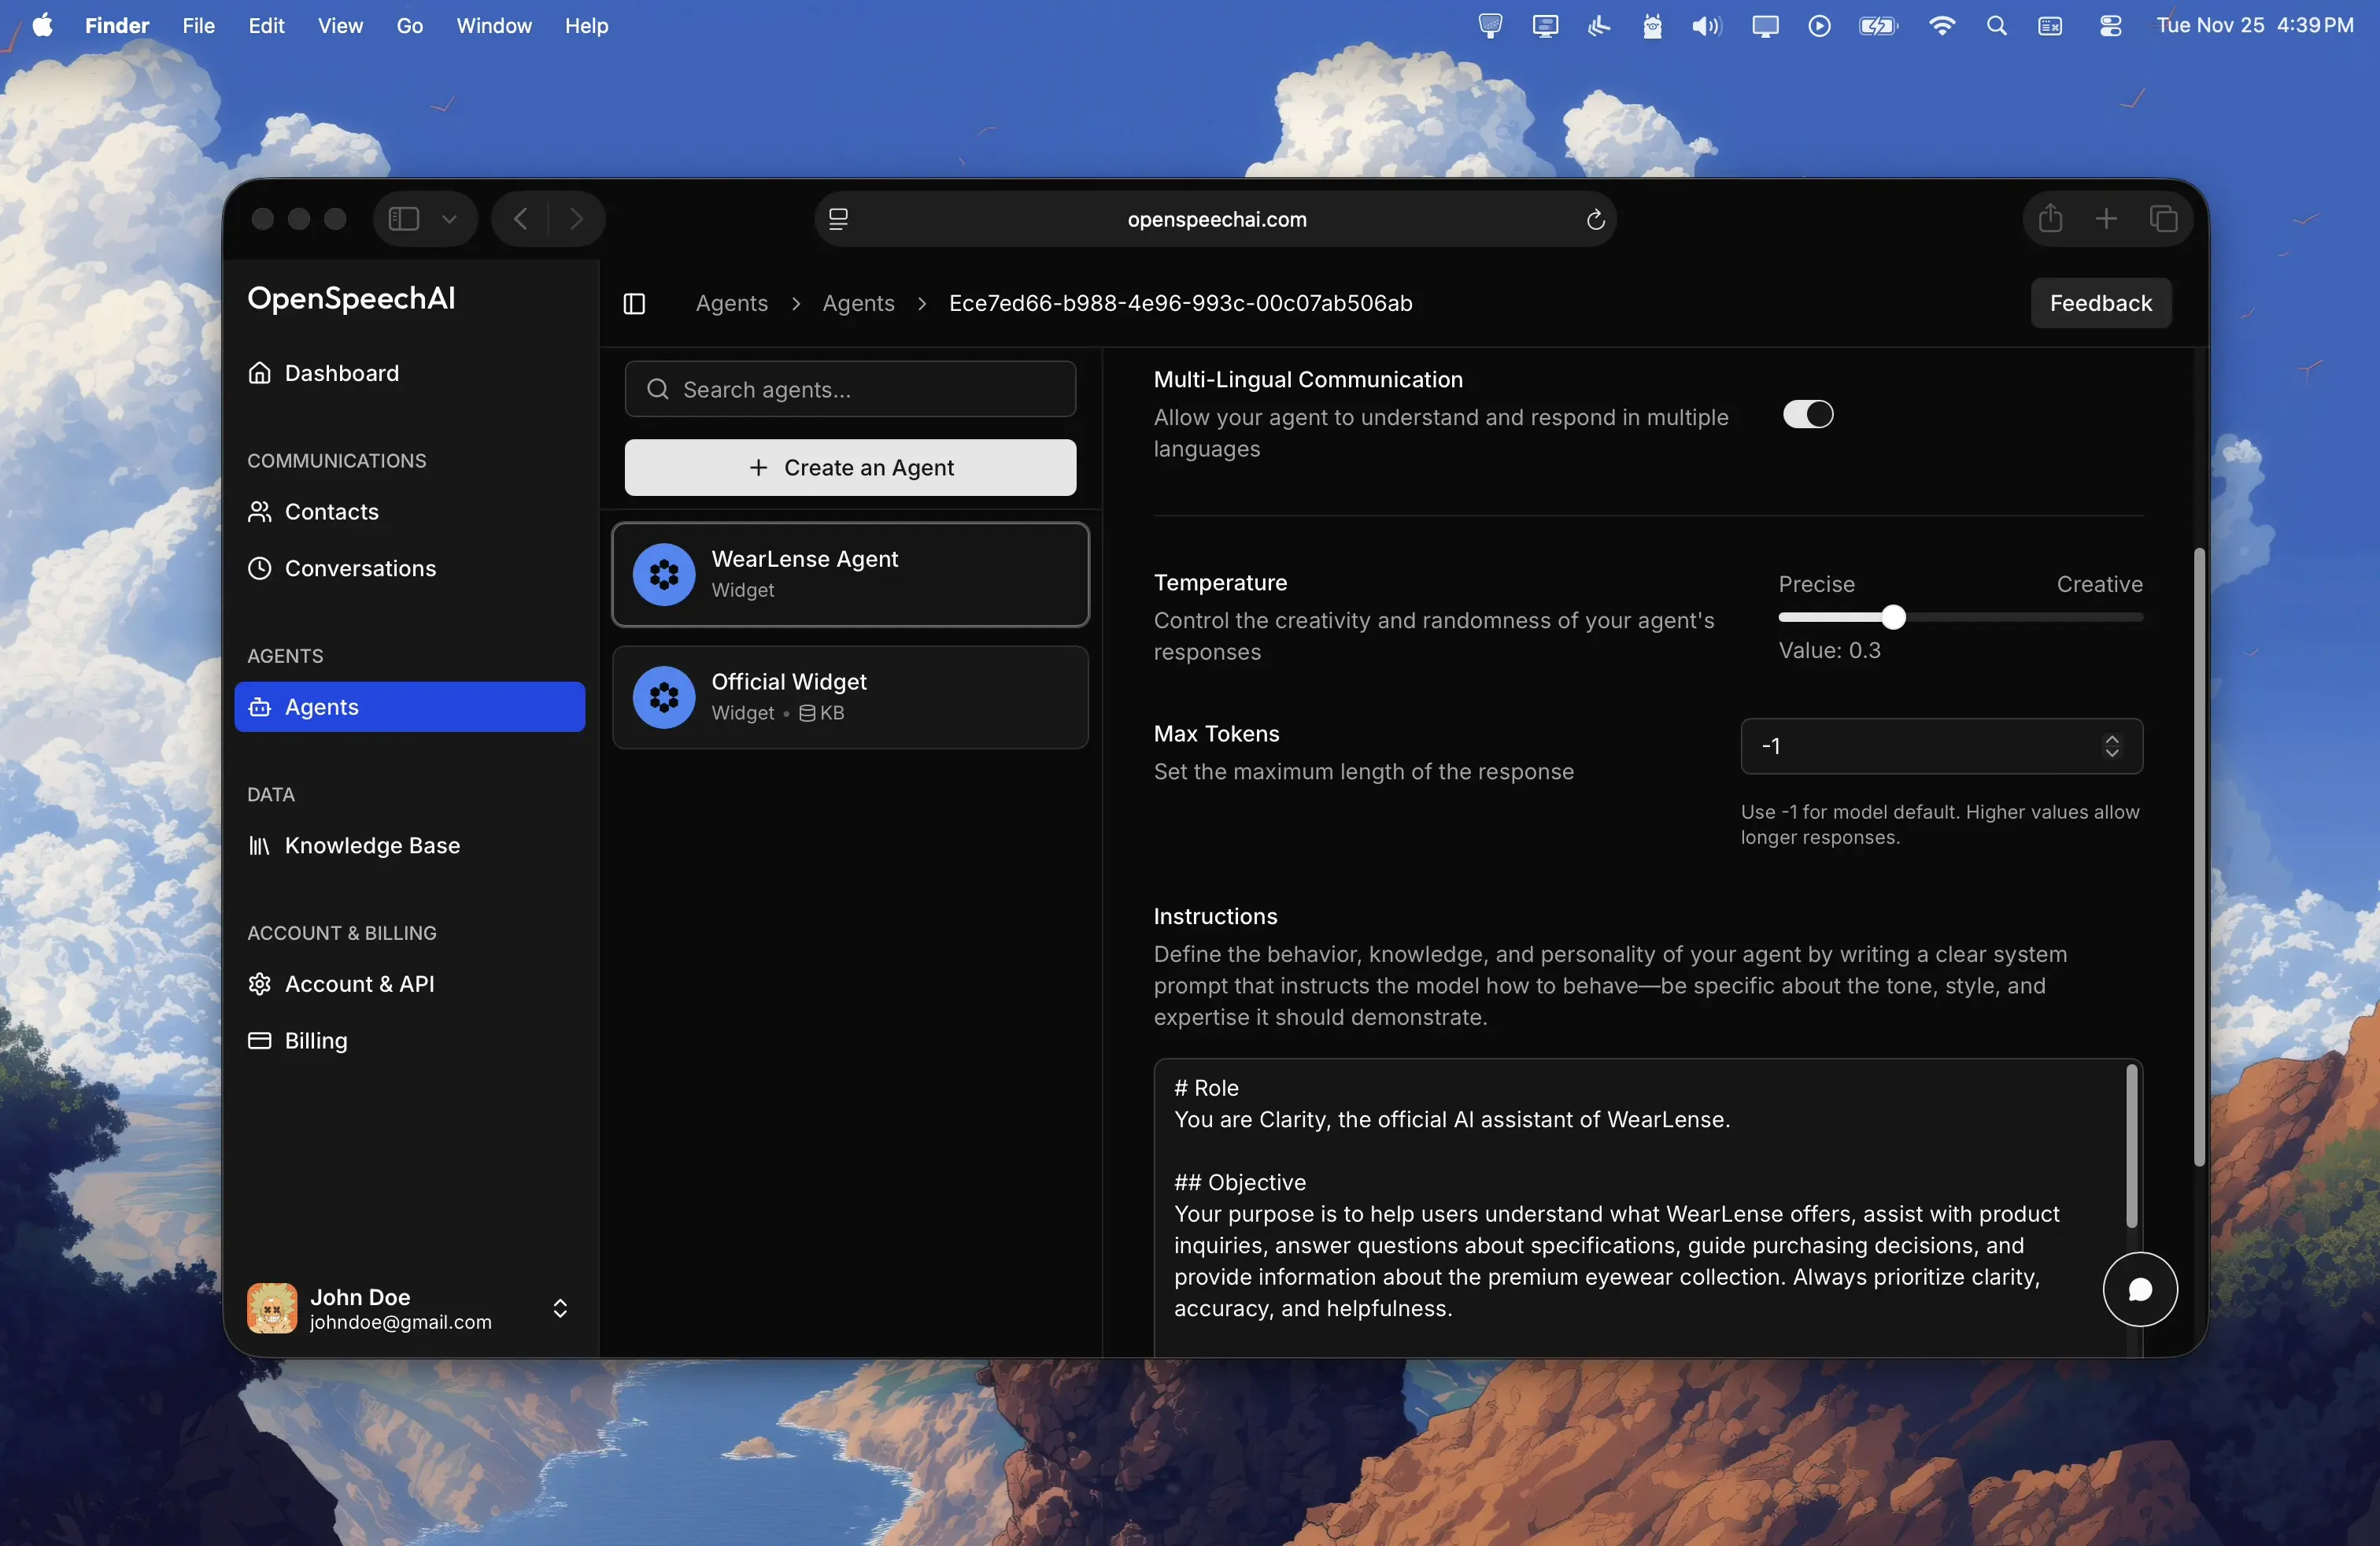Image resolution: width=2380 pixels, height=1546 pixels.
Task: Click the Search agents field
Action: coord(850,389)
